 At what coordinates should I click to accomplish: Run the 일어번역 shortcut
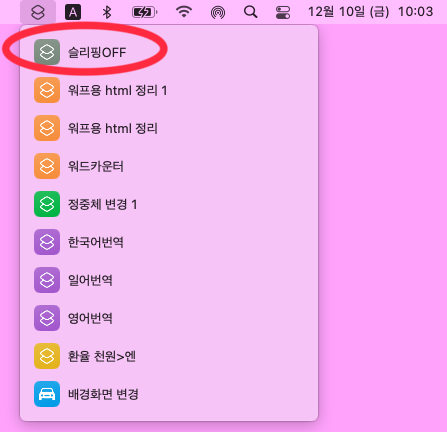coord(169,280)
